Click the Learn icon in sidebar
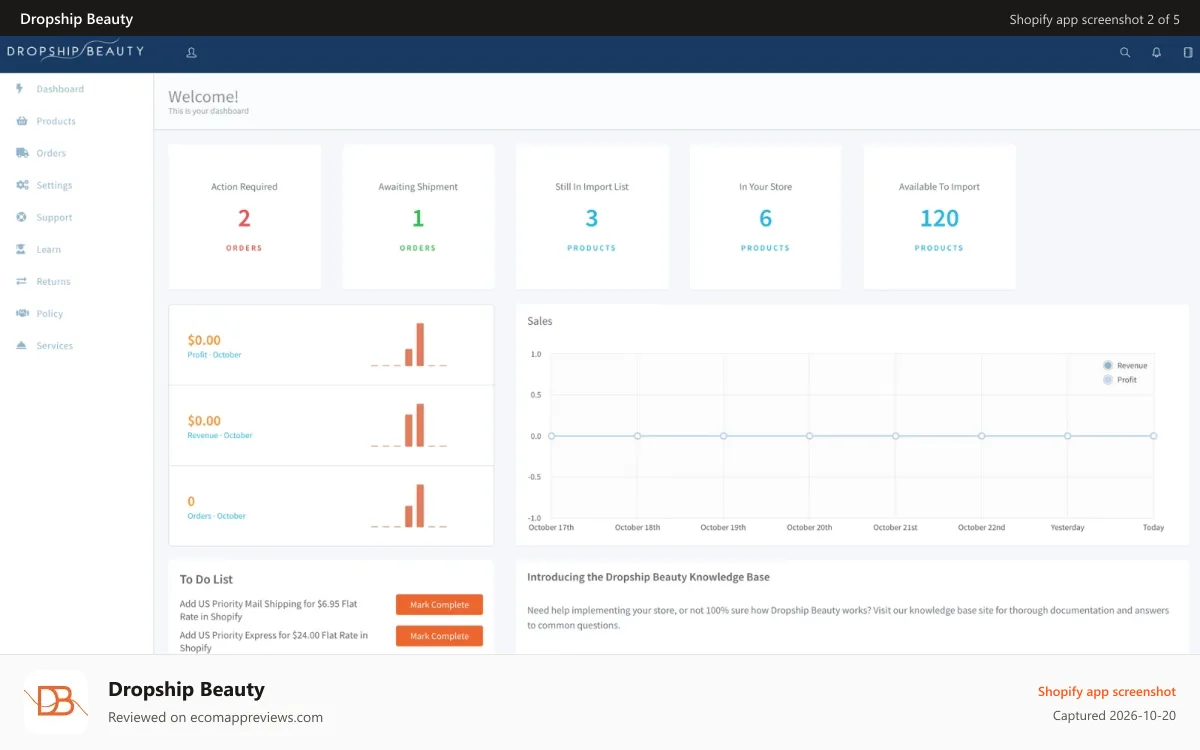1200x750 pixels. [x=21, y=248]
